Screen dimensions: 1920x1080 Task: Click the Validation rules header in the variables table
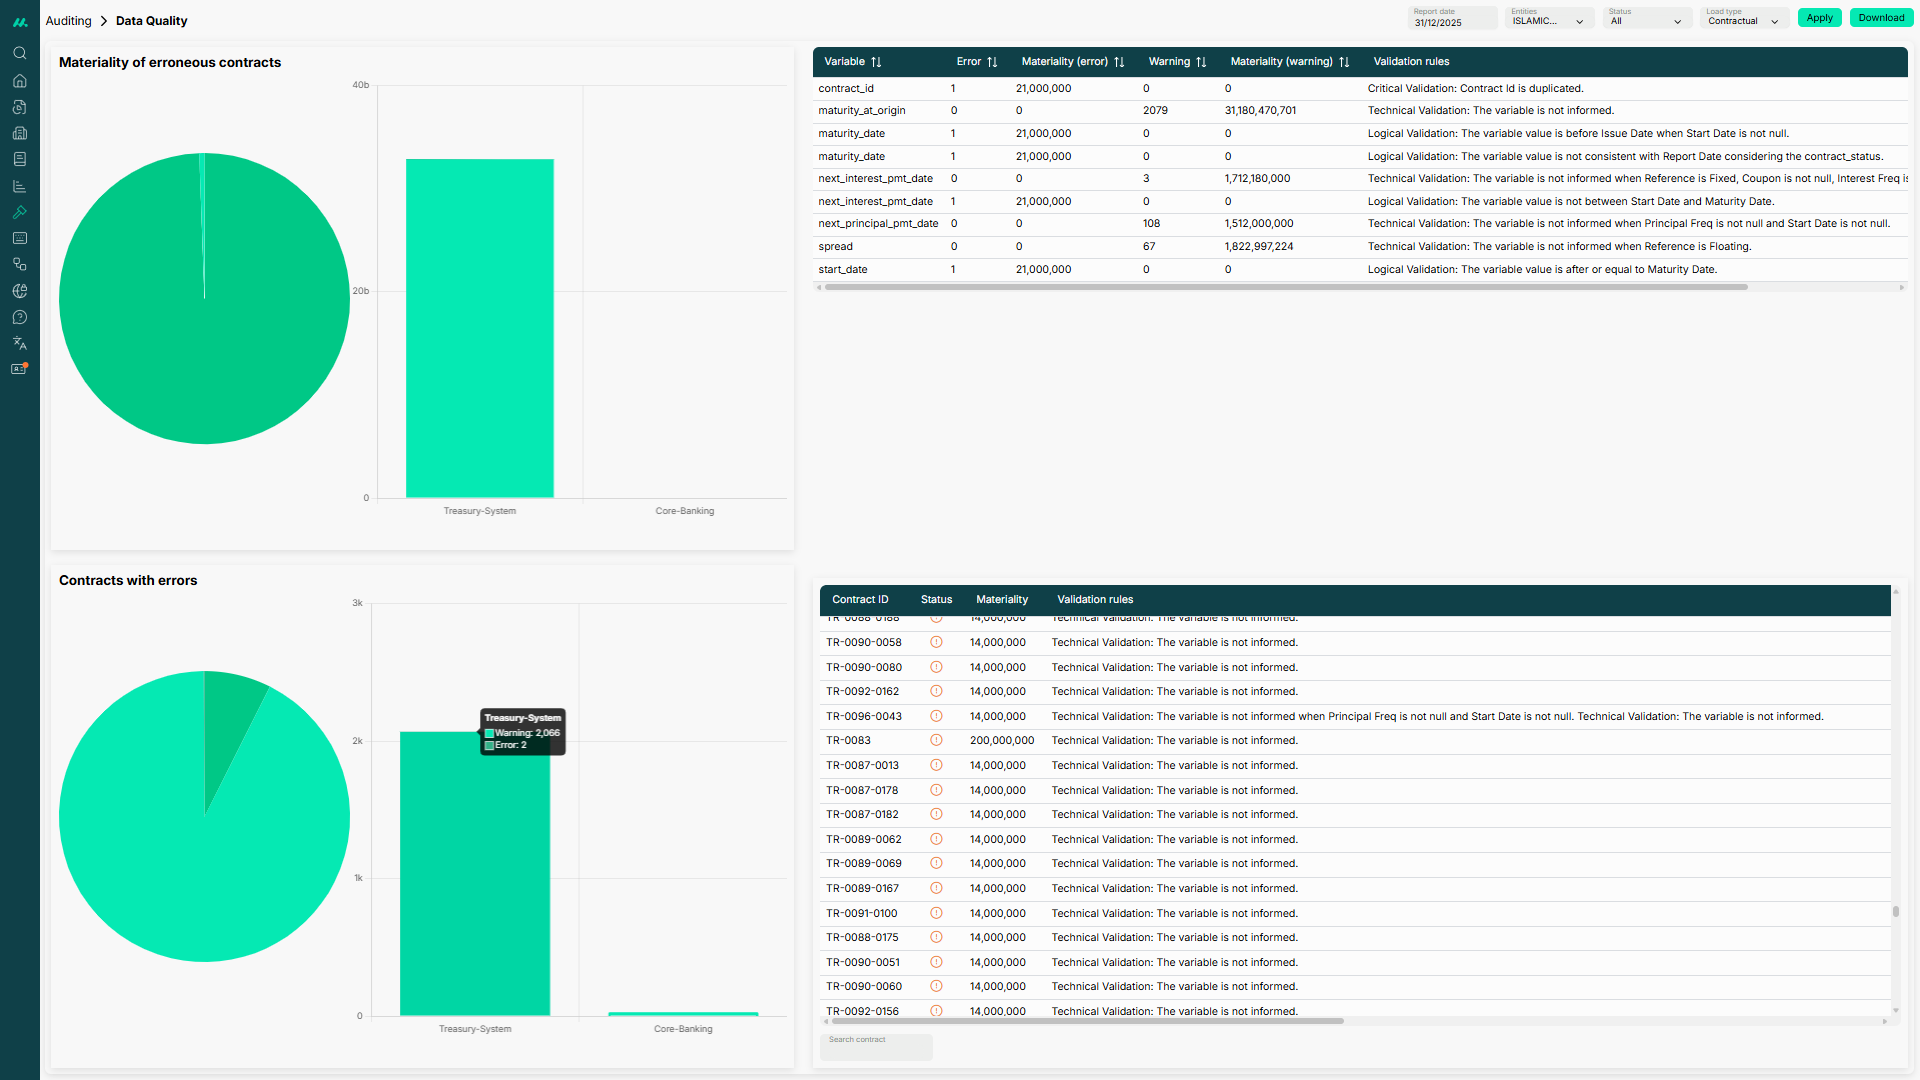(x=1411, y=62)
